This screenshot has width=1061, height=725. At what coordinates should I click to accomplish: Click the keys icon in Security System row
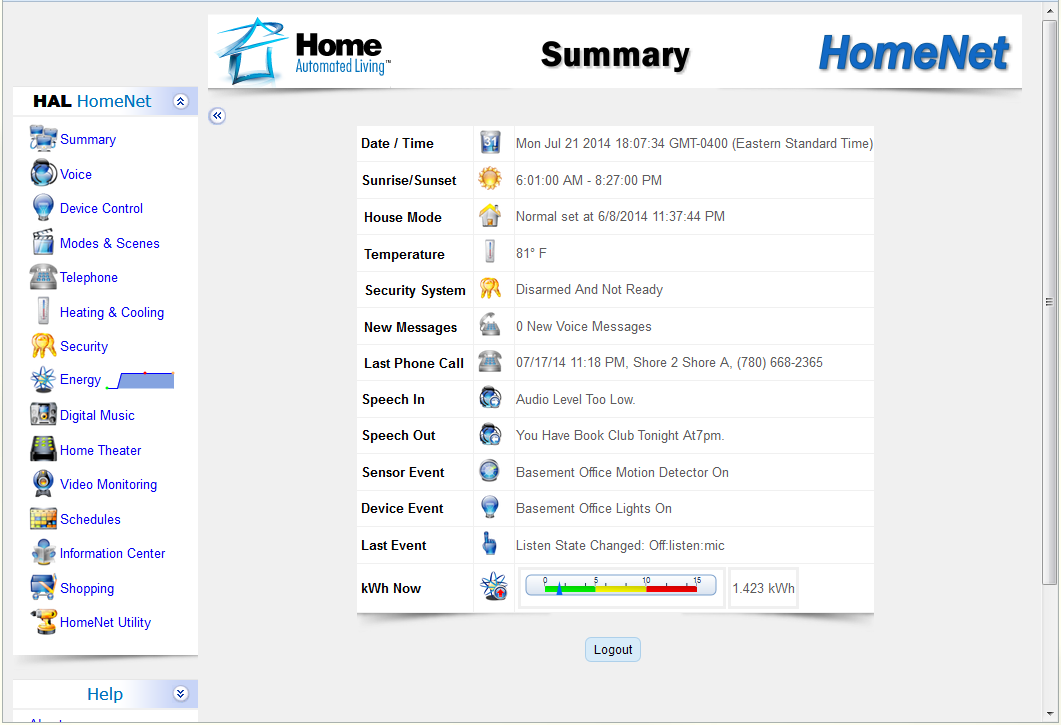(x=490, y=288)
